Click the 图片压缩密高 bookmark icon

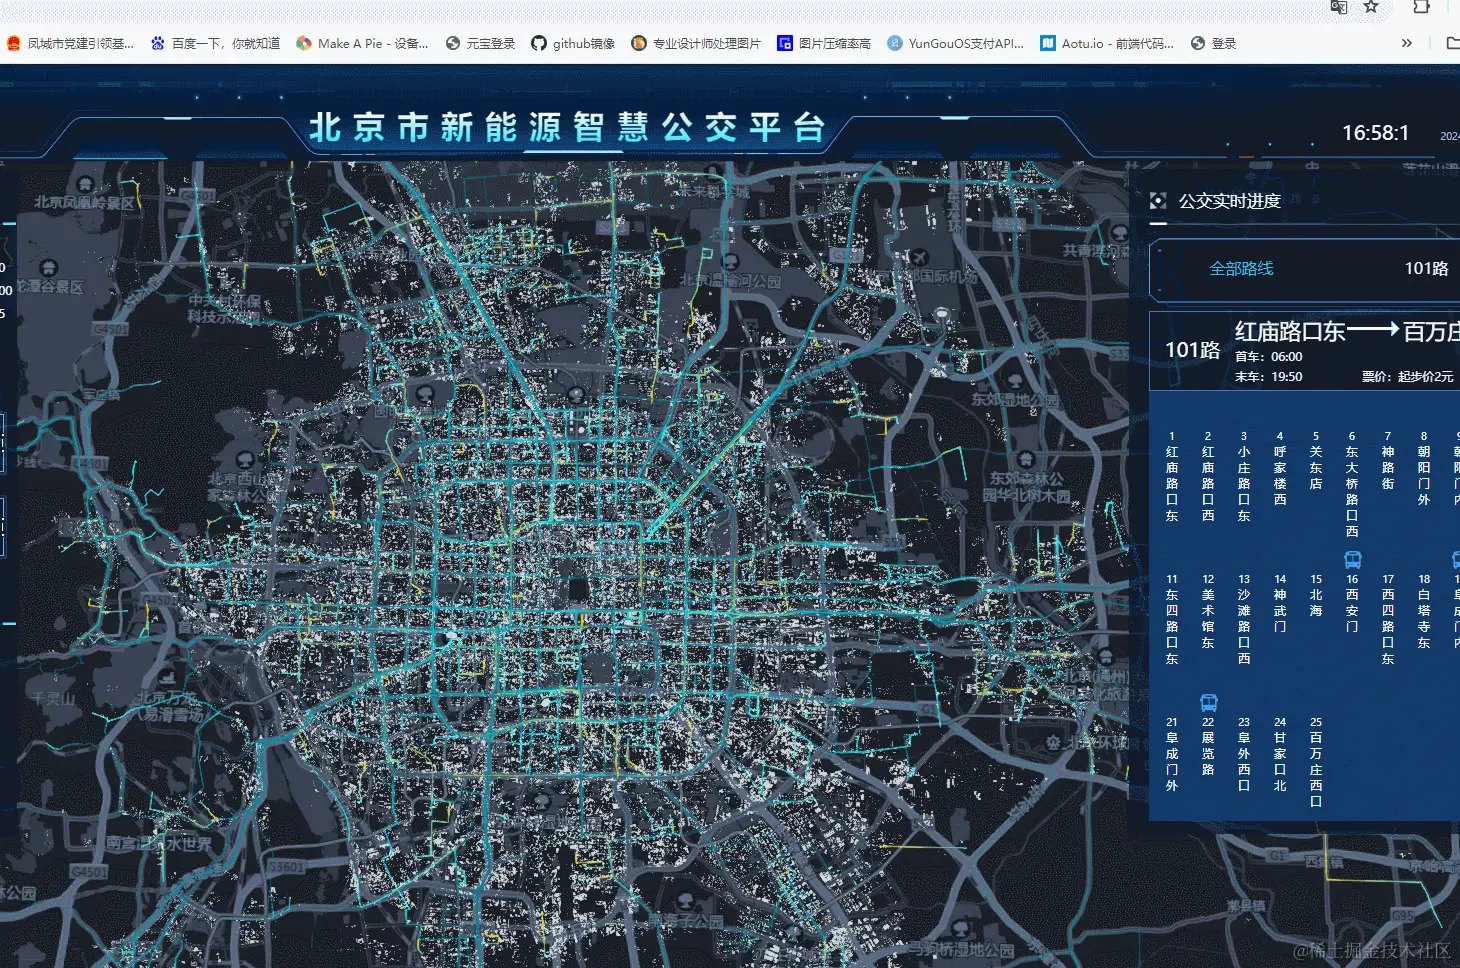click(785, 42)
